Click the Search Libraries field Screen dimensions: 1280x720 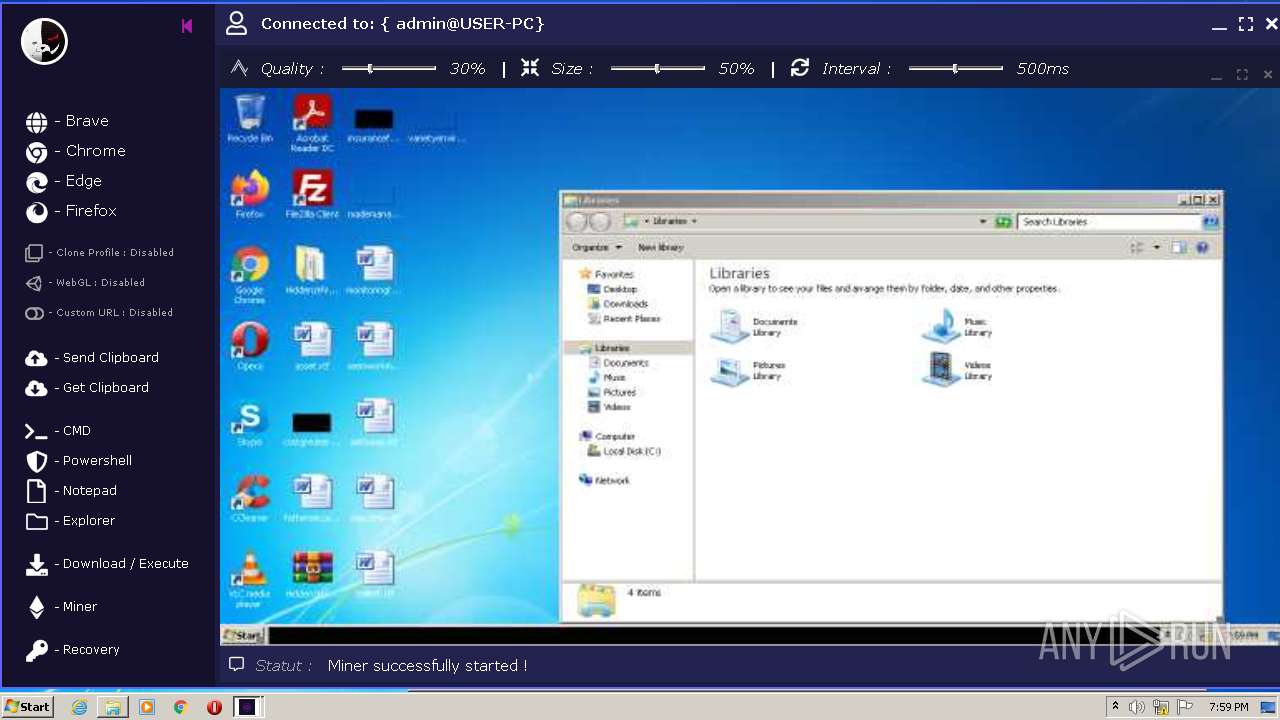pos(1109,222)
